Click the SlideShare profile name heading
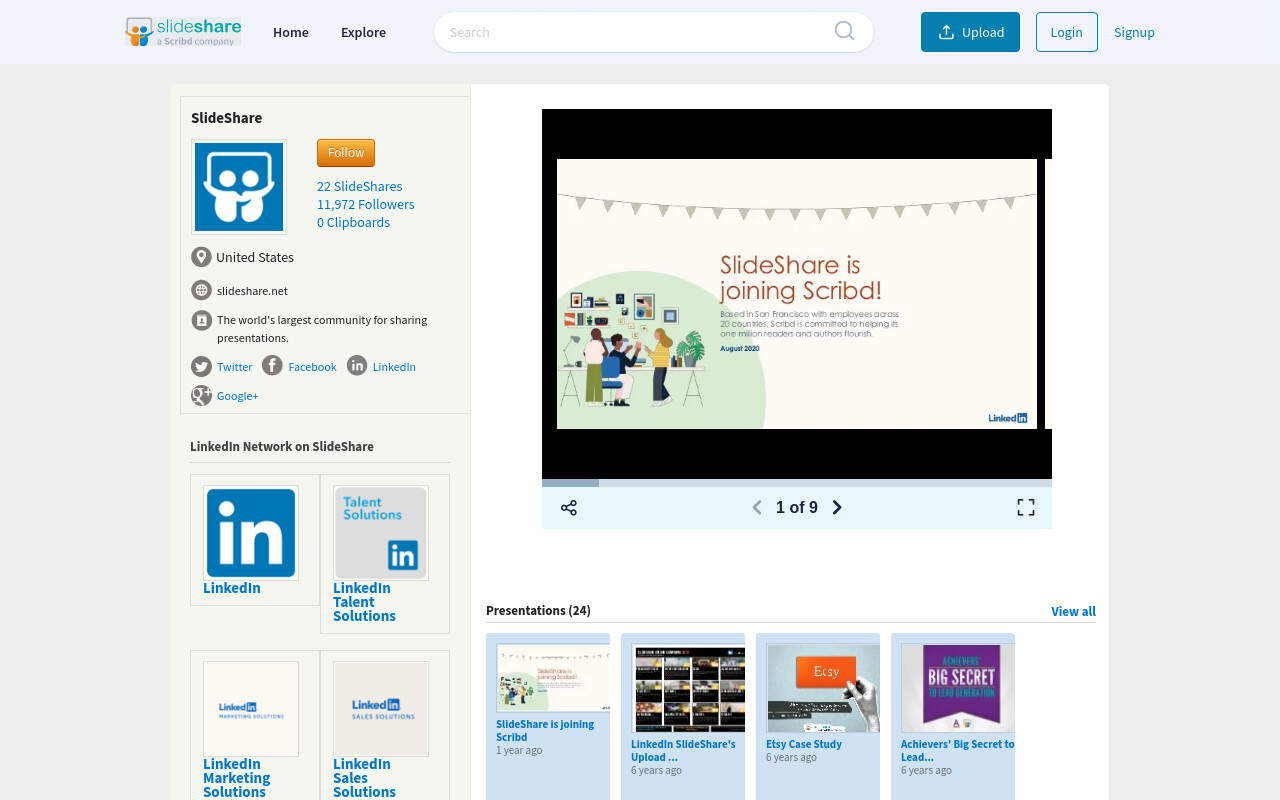 click(227, 118)
